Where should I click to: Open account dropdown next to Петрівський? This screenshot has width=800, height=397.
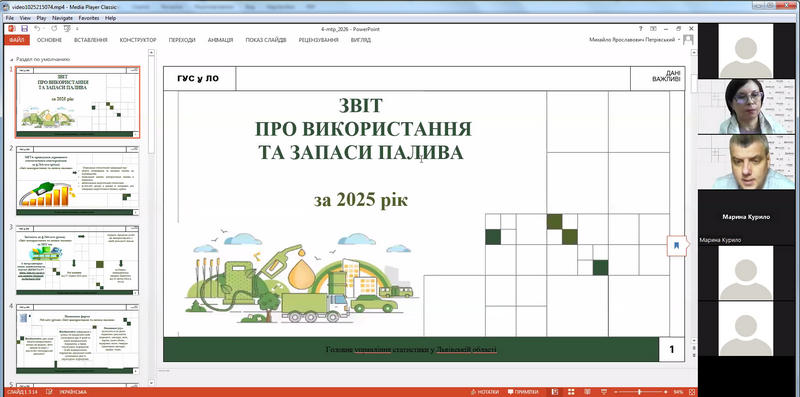coord(679,40)
